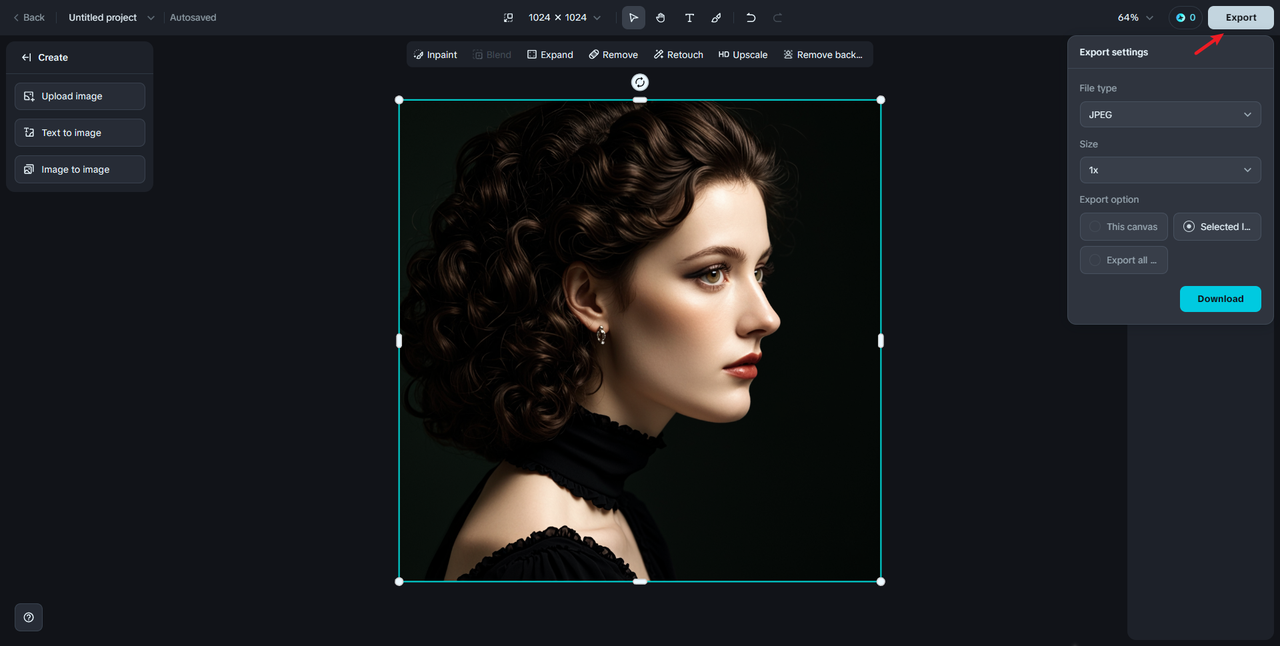Click the Export button

pos(1241,17)
